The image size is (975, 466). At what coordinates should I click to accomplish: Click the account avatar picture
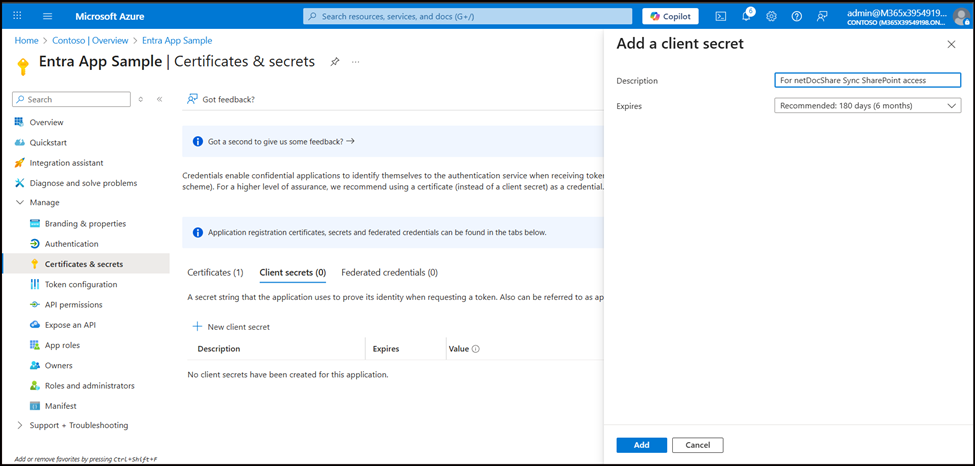tap(960, 17)
